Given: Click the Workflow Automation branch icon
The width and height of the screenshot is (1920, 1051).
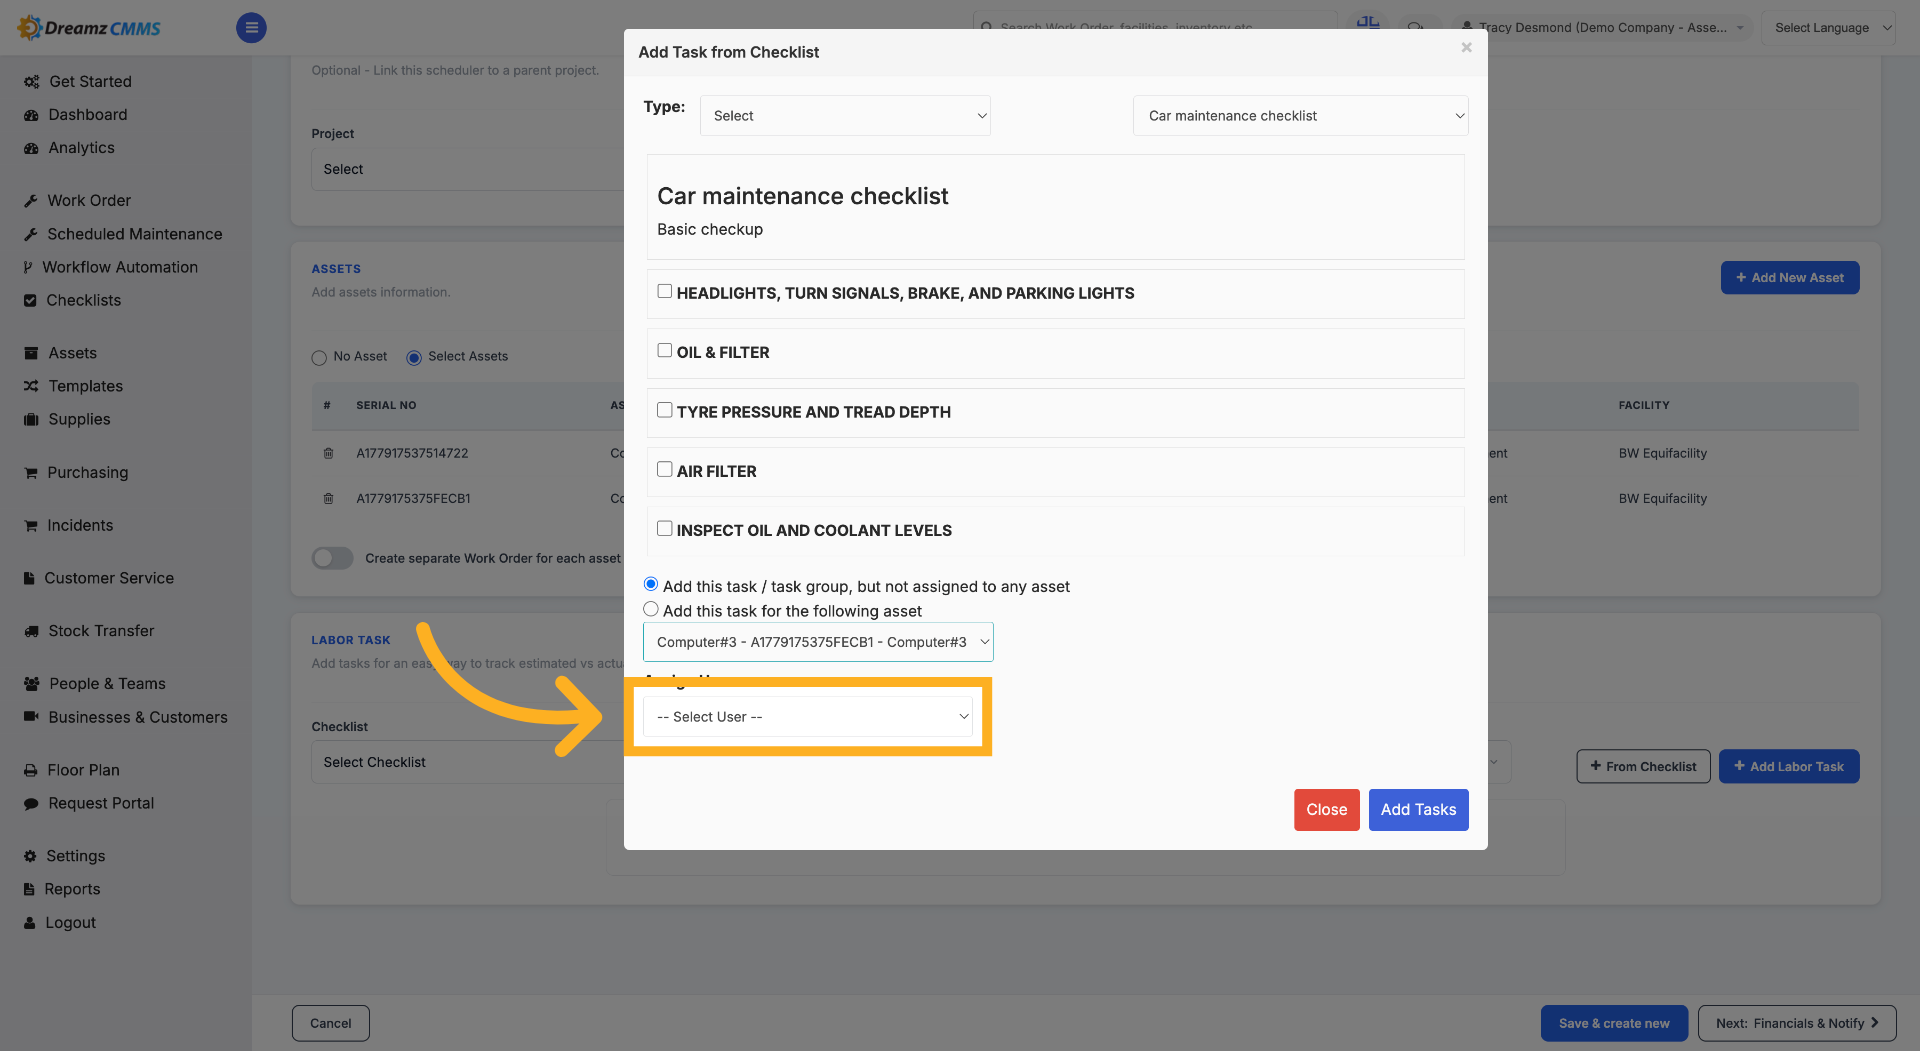Looking at the screenshot, I should click(x=28, y=267).
